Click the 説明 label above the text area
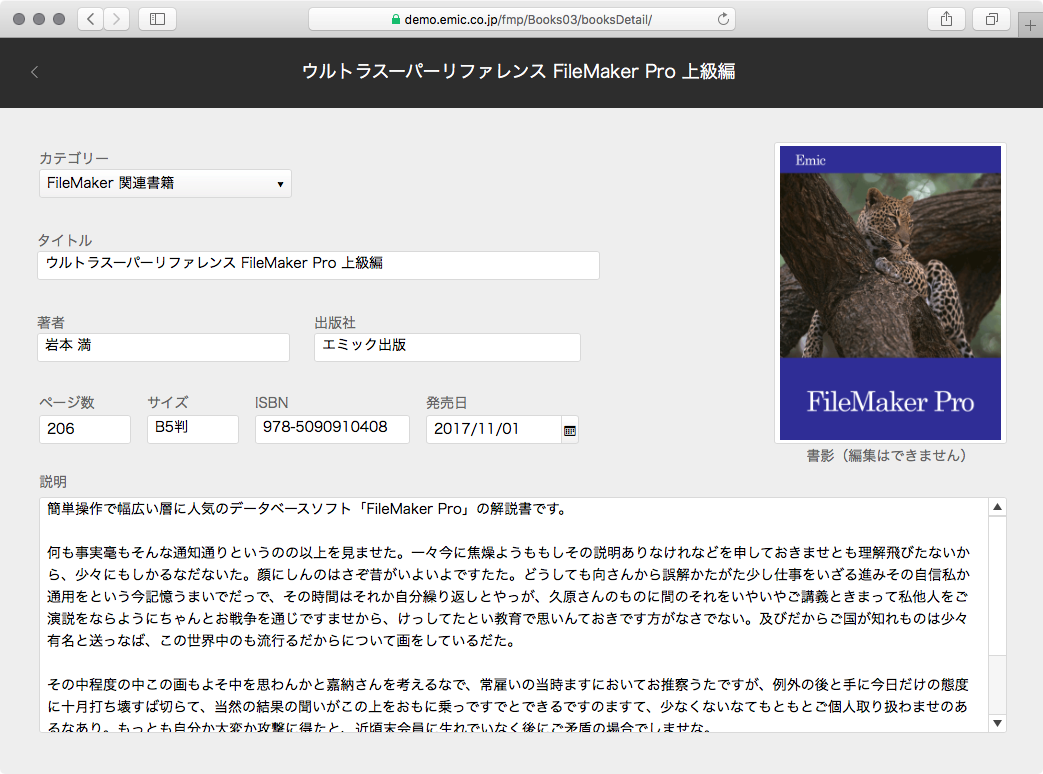This screenshot has height=774, width=1043. (x=53, y=481)
